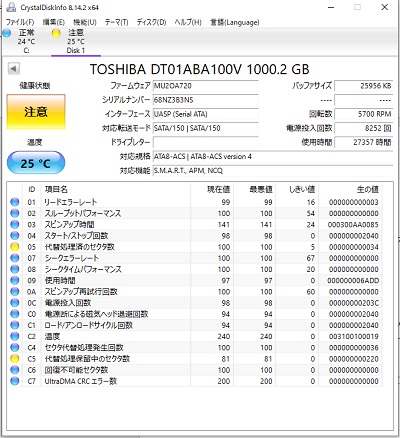400x438 pixels.
Task: Click the blue icon of row 03 スピンアップ時間
Action: click(x=15, y=224)
